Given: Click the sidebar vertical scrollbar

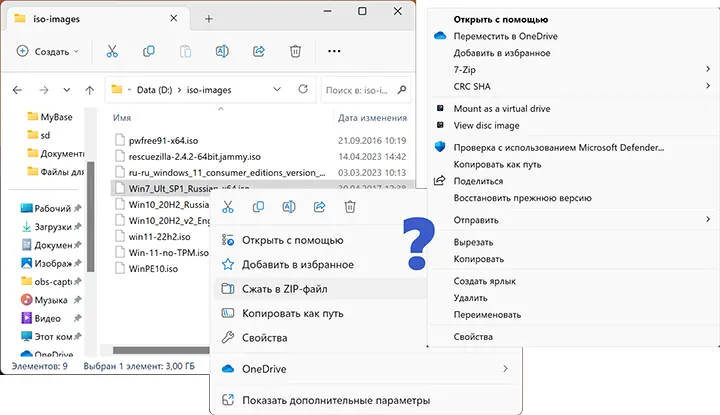Looking at the screenshot, I should click(x=91, y=216).
